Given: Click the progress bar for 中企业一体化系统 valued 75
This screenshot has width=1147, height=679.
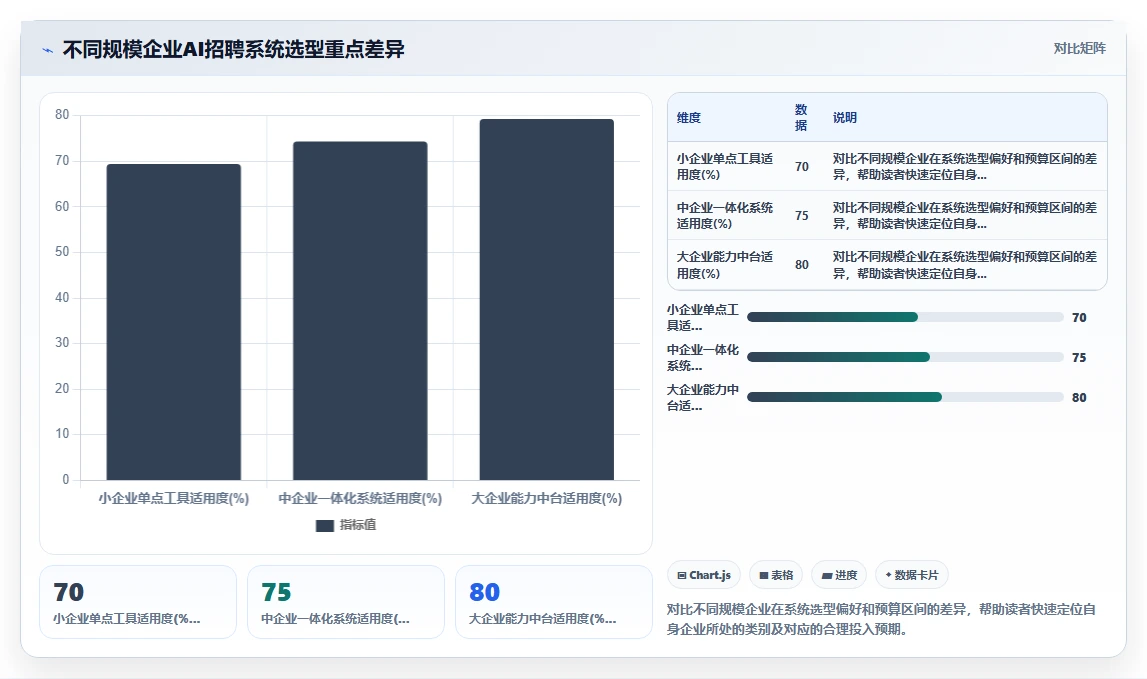Looking at the screenshot, I should pyautogui.click(x=905, y=357).
